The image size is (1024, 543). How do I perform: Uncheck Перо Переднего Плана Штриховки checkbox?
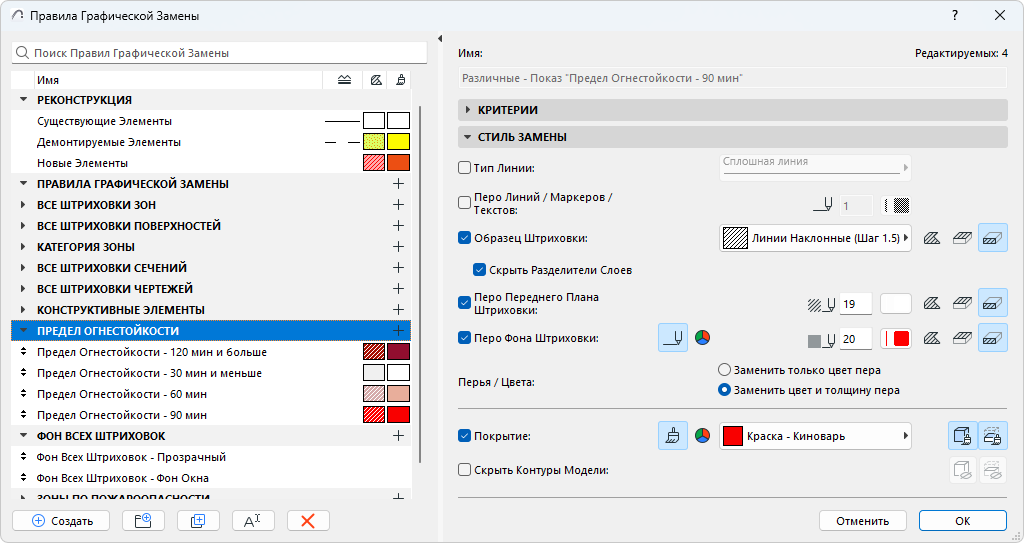[x=464, y=303]
